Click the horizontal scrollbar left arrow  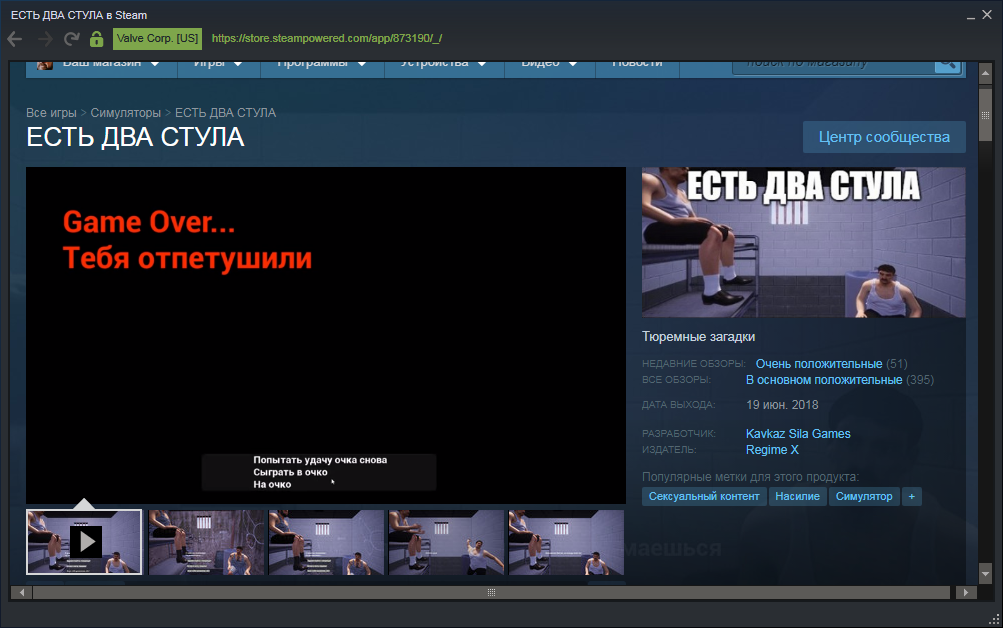click(22, 593)
